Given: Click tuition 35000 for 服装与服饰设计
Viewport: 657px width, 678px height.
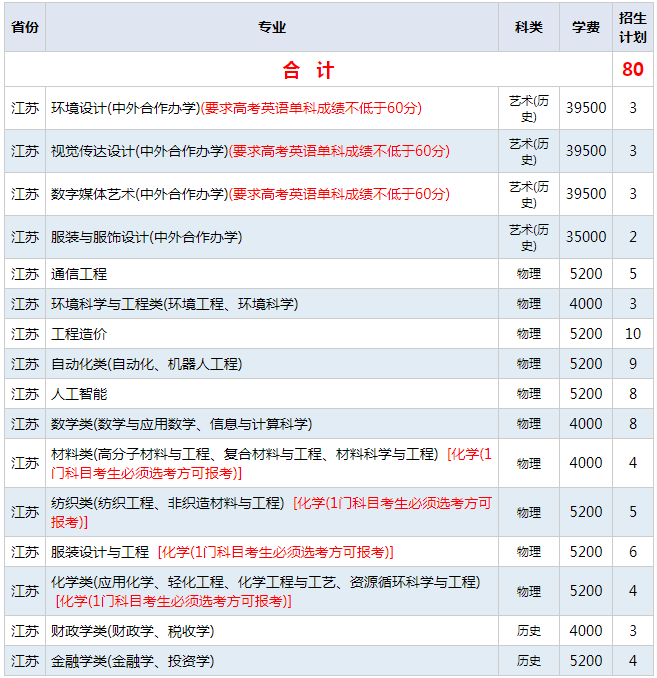Looking at the screenshot, I should [x=586, y=237].
